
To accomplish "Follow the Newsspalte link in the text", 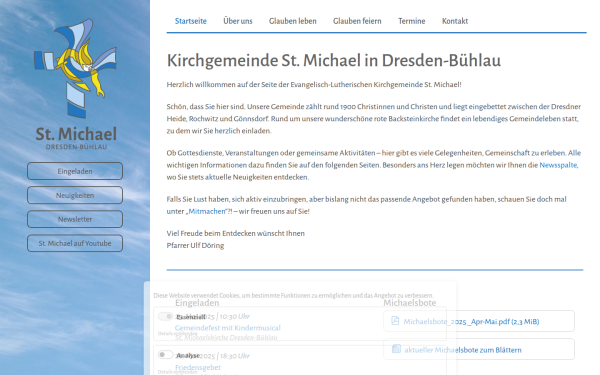I will 558,165.
